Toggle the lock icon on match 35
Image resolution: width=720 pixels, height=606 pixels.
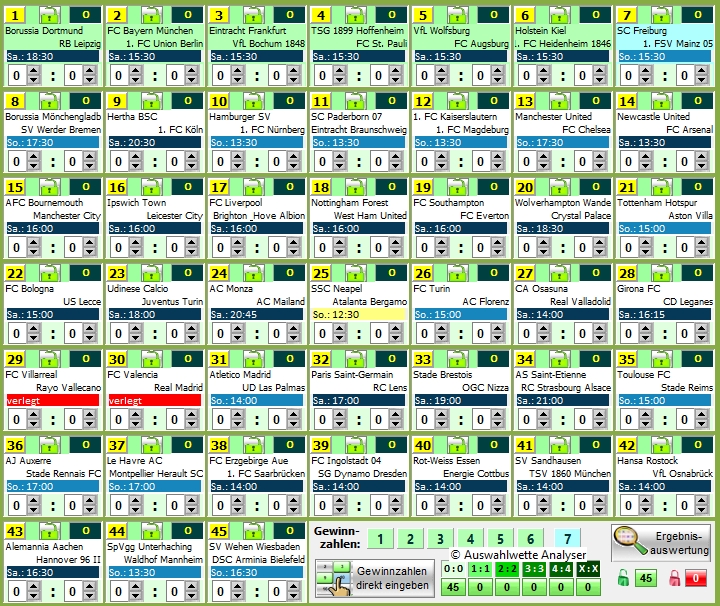pyautogui.click(x=661, y=359)
